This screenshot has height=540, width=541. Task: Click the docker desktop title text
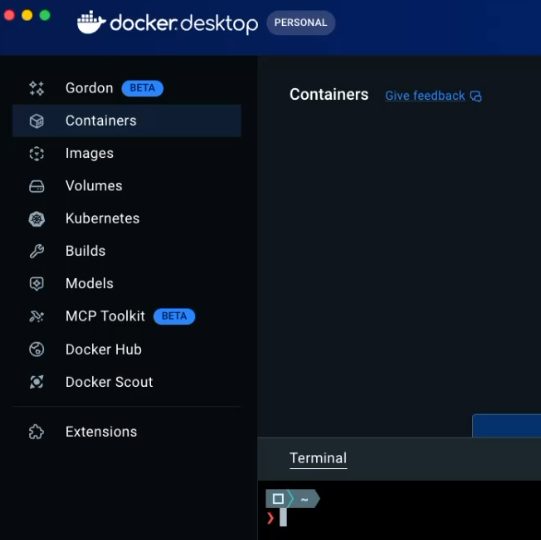pos(184,23)
